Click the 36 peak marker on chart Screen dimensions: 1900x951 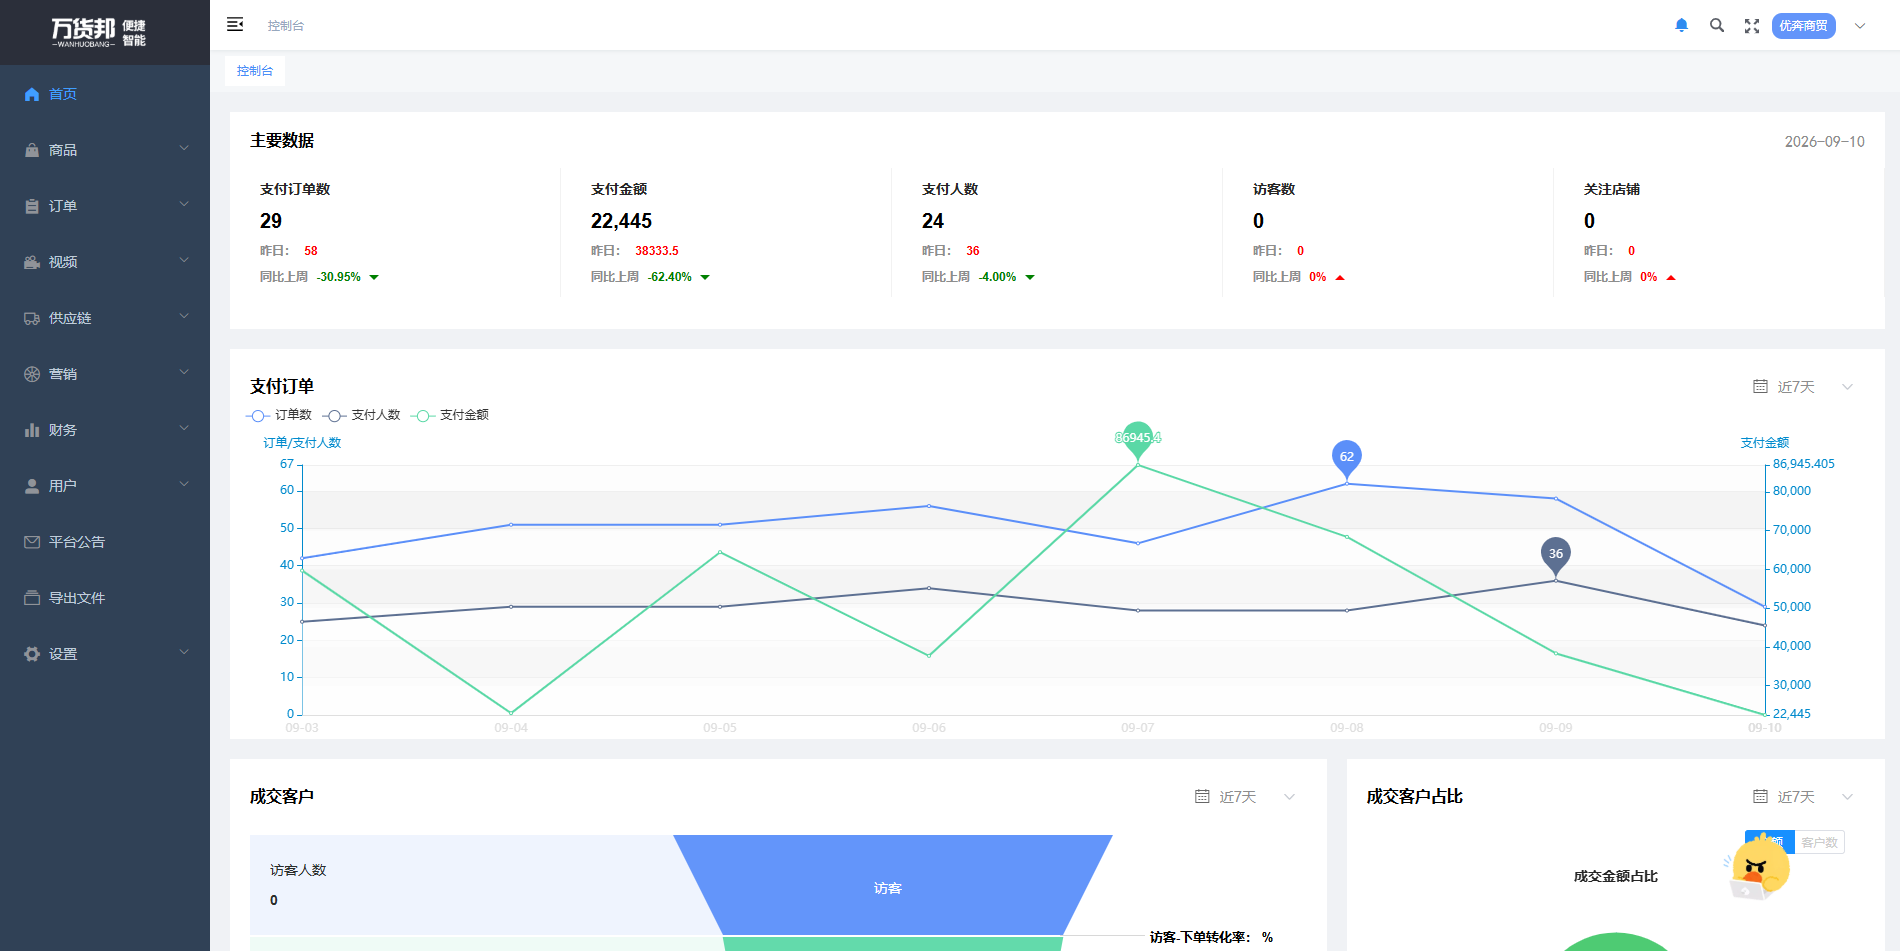click(x=1556, y=555)
